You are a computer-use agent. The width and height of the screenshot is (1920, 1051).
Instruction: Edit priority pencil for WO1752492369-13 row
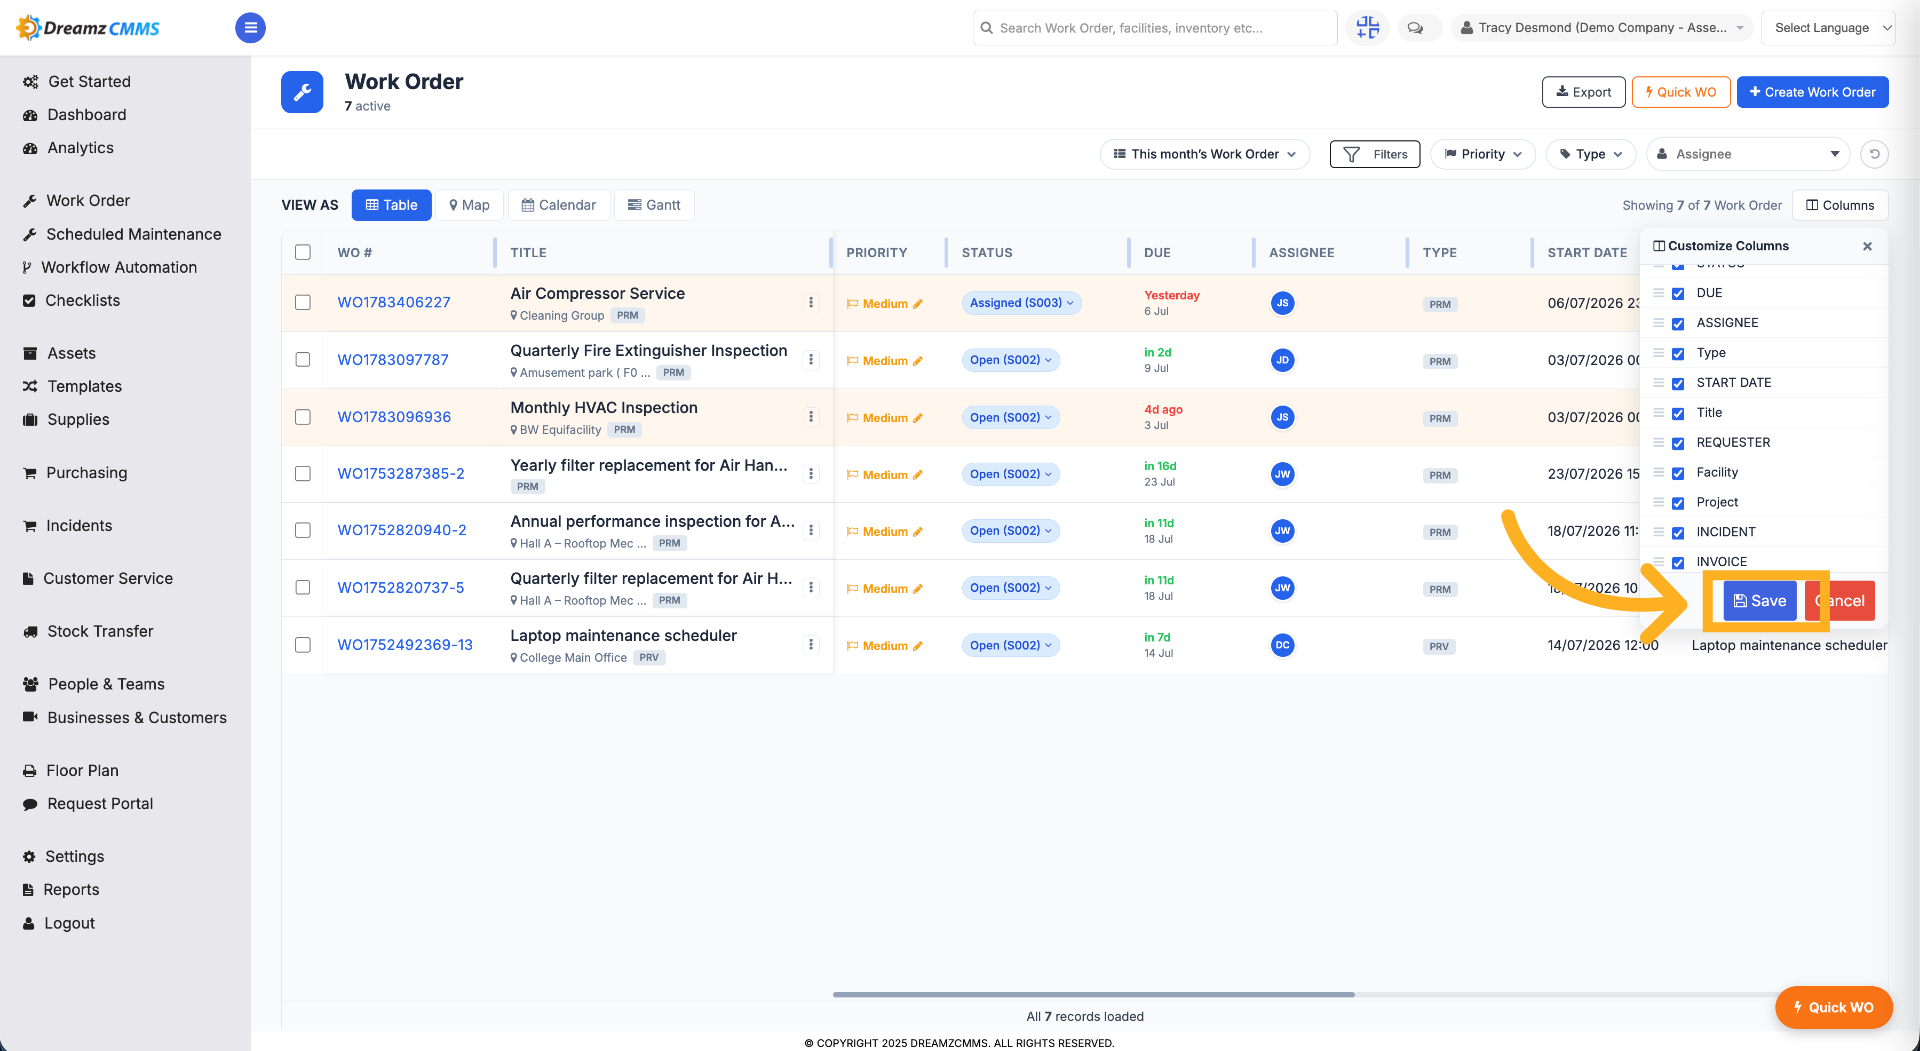[x=918, y=646]
